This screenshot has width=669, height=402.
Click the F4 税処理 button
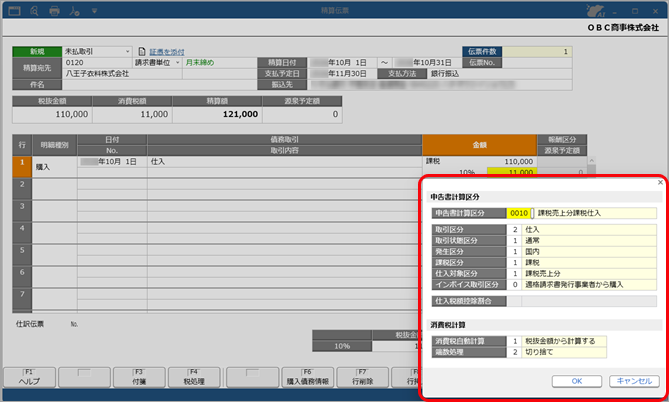coord(194,377)
